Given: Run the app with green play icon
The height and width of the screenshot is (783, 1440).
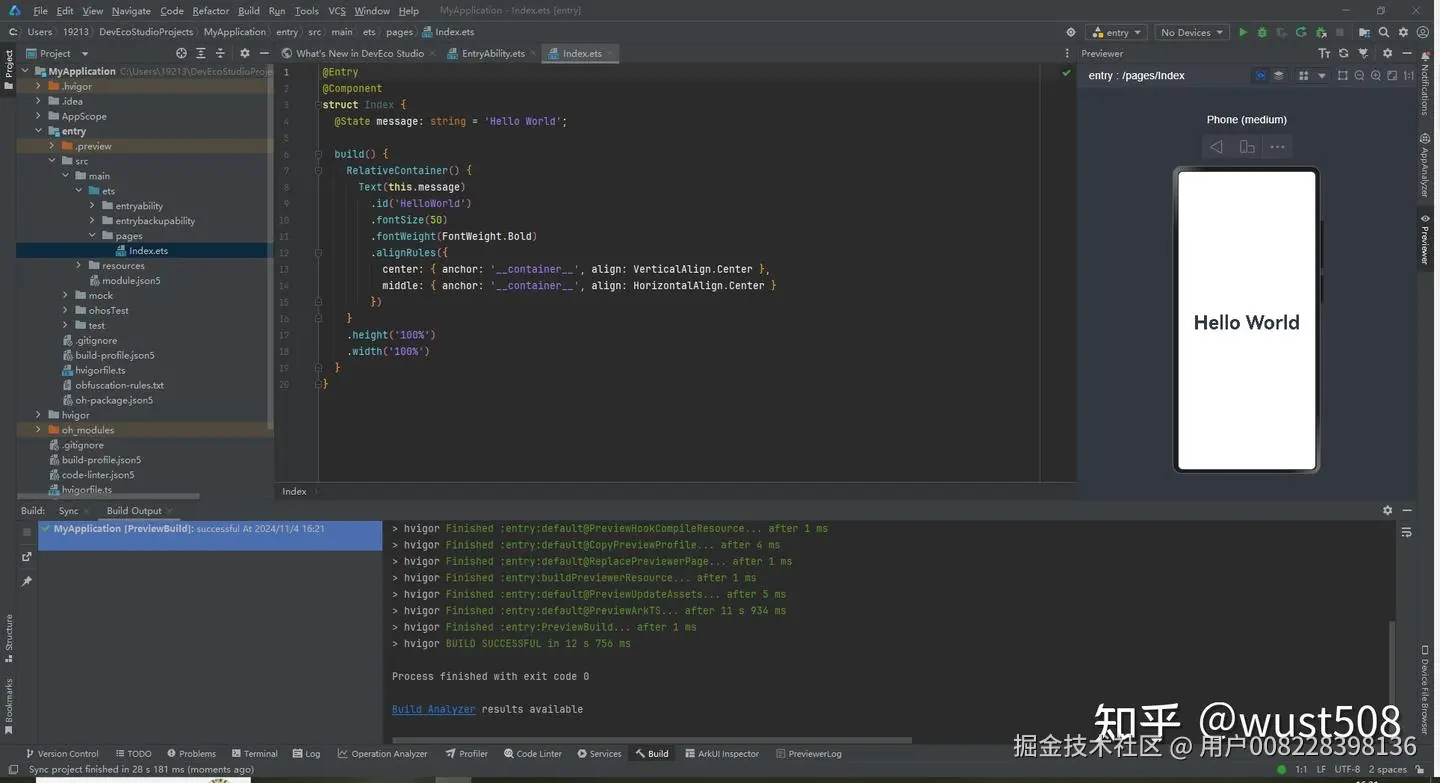Looking at the screenshot, I should tap(1243, 32).
